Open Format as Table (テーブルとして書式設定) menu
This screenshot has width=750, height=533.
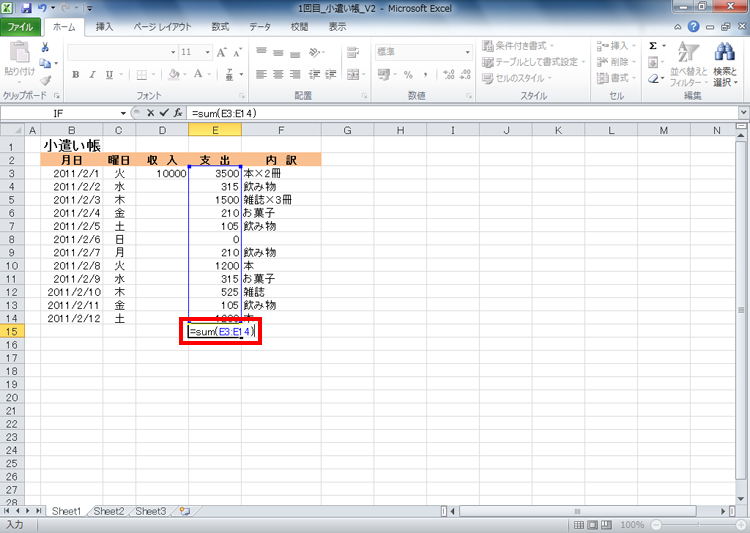click(x=534, y=62)
